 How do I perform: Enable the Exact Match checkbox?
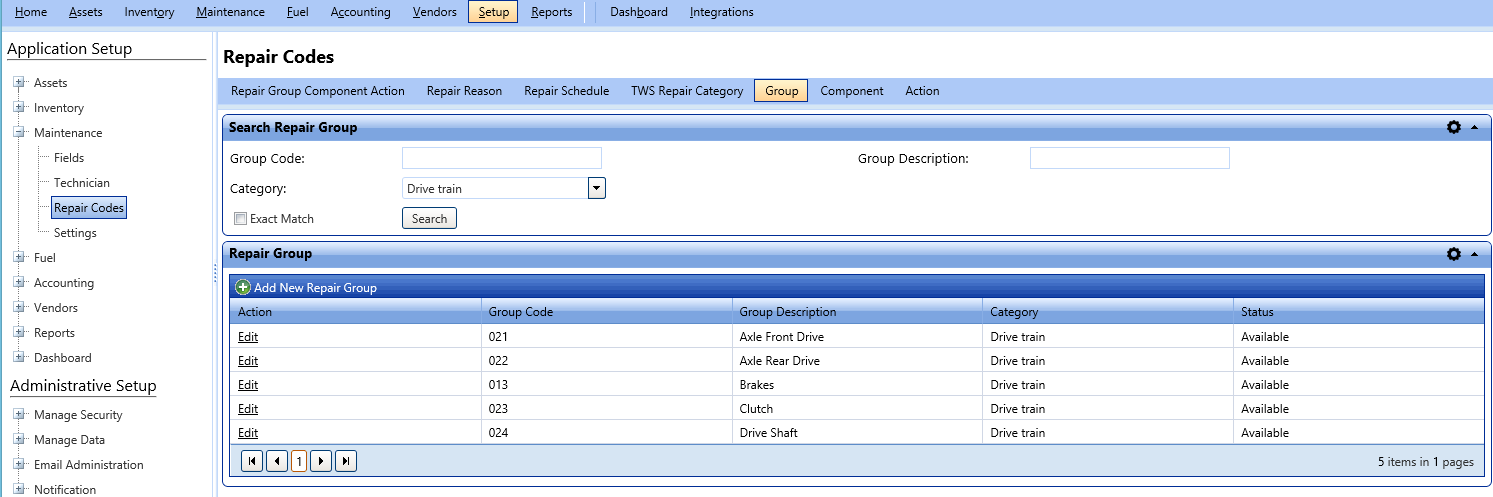pyautogui.click(x=240, y=219)
